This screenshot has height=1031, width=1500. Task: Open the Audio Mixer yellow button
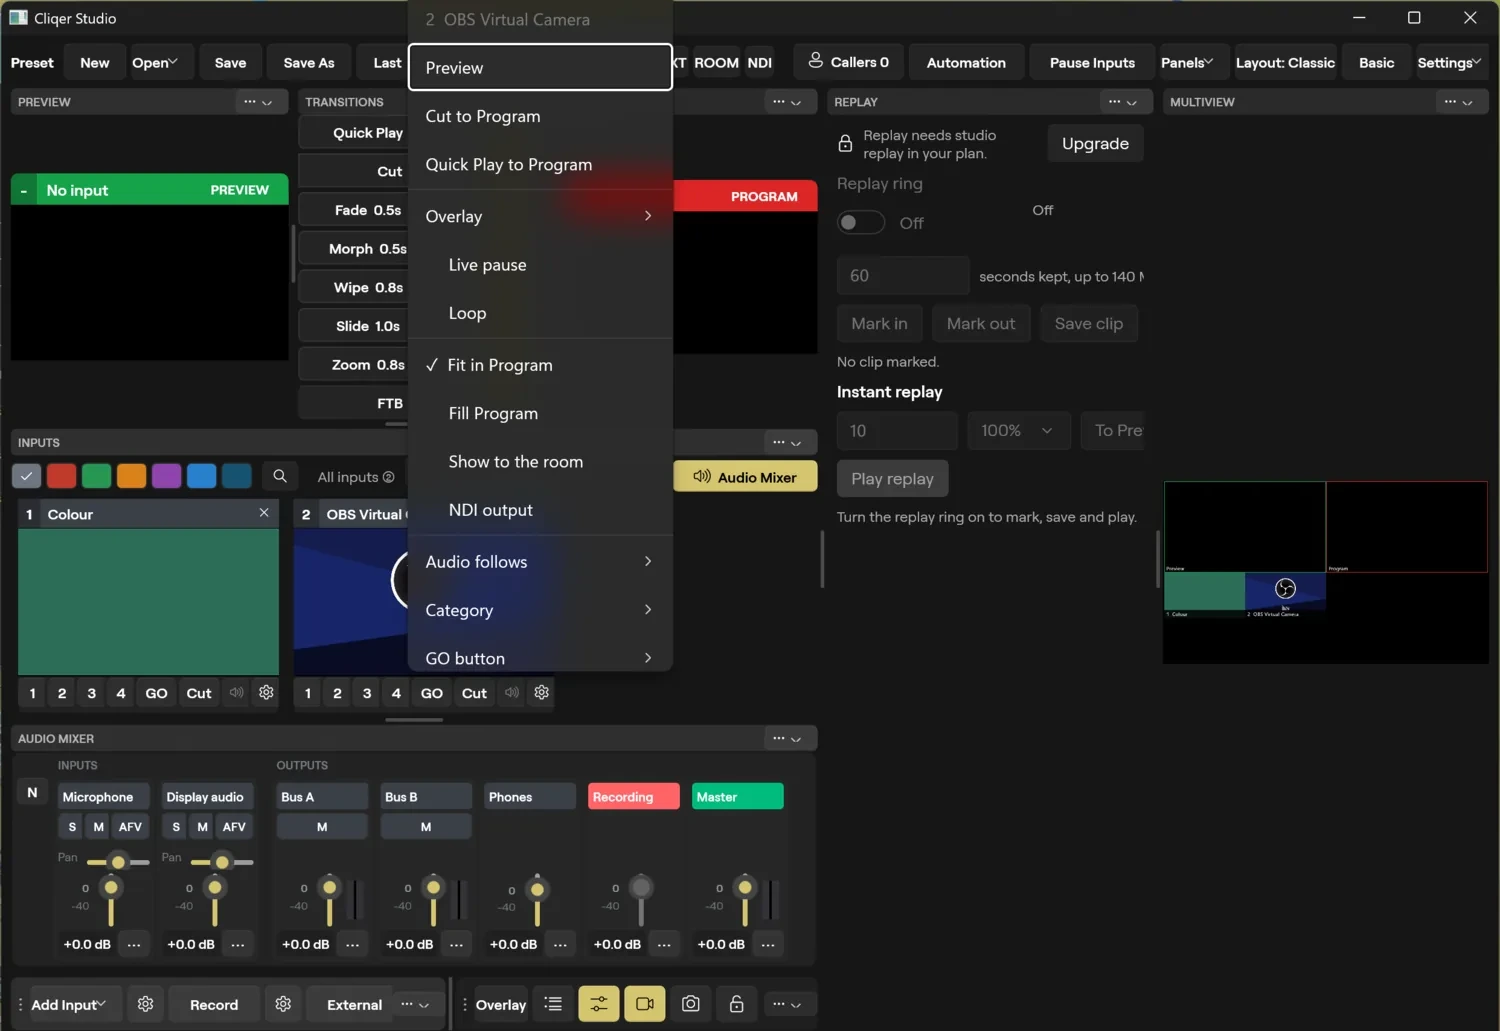(745, 477)
